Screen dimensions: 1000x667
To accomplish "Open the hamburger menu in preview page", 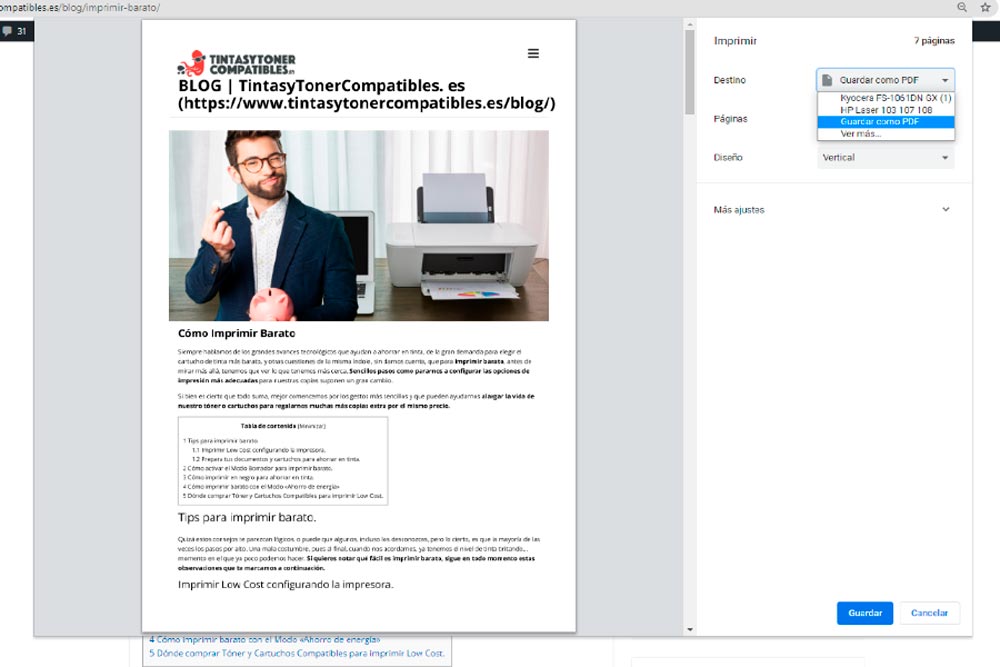I will tap(533, 54).
